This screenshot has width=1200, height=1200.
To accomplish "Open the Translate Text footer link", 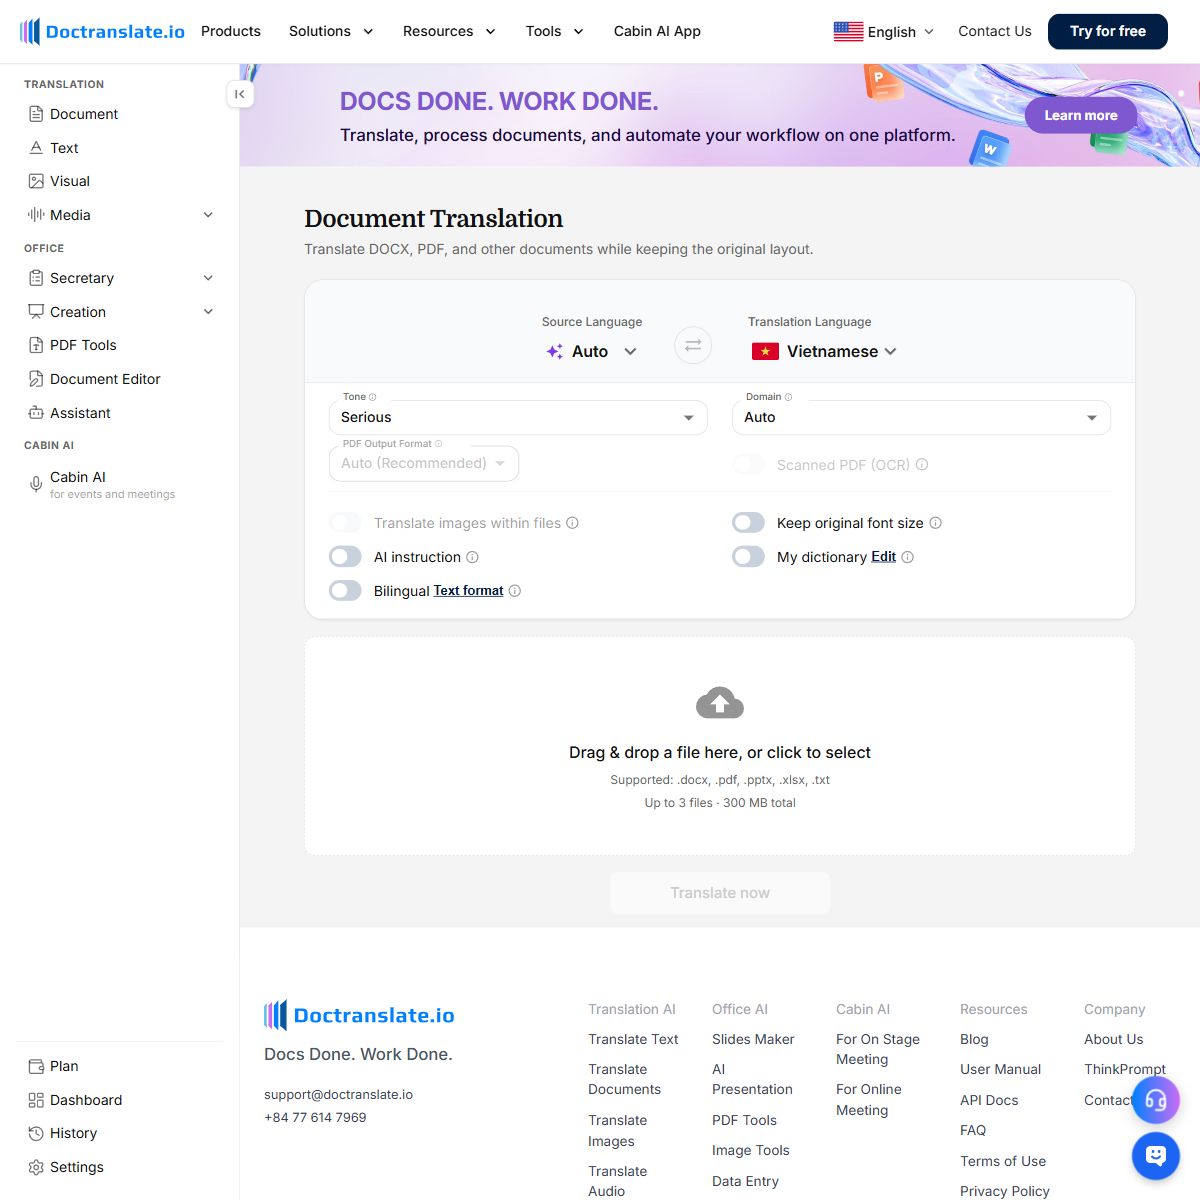I will pos(633,1039).
